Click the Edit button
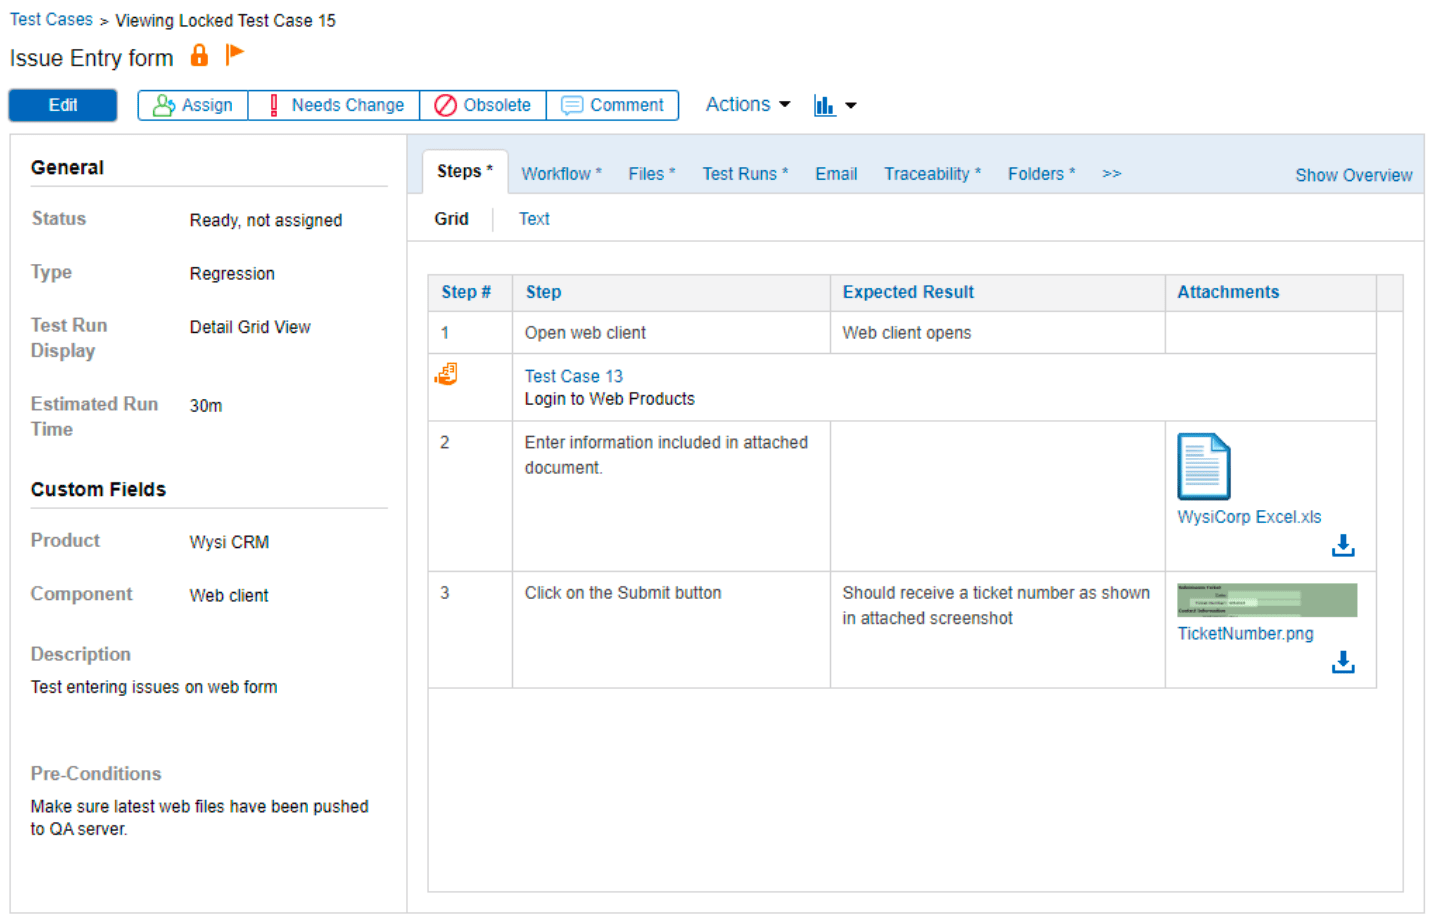 click(62, 104)
